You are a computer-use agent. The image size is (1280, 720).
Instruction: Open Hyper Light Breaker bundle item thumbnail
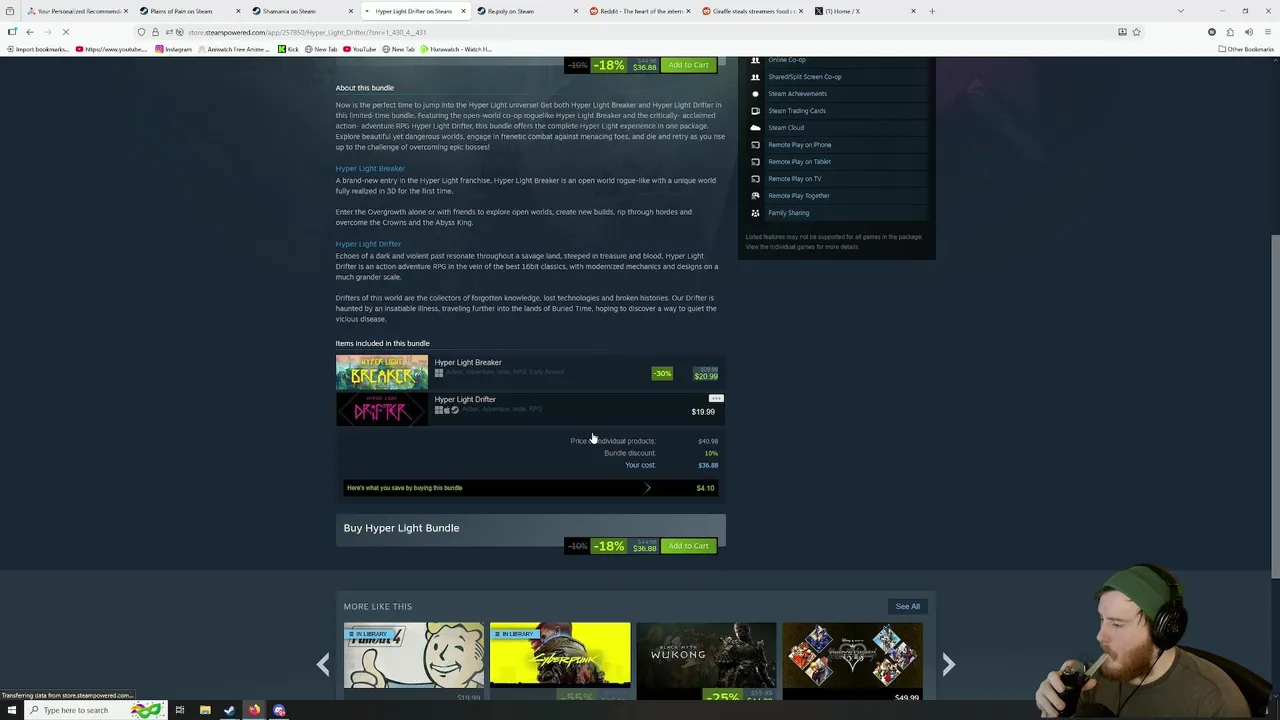tap(381, 373)
